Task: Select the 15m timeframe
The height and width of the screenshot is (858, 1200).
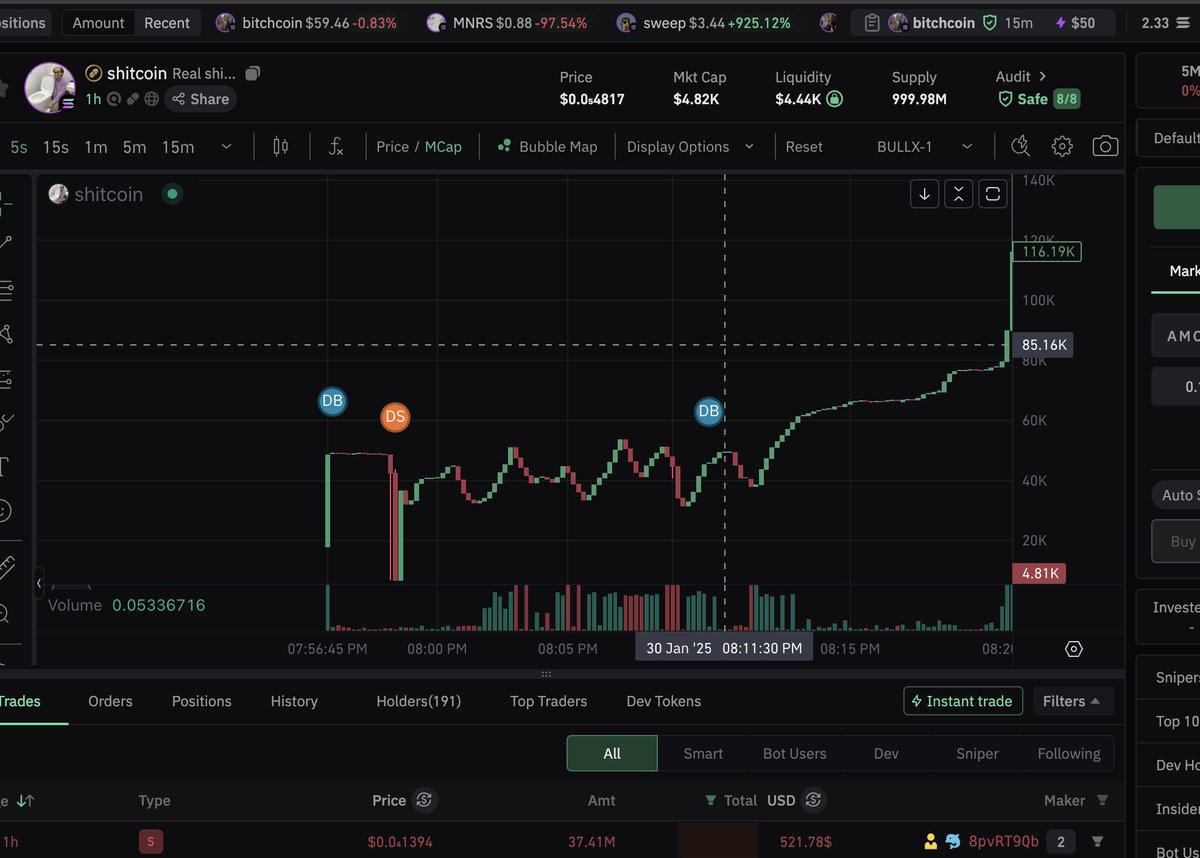Action: click(178, 147)
